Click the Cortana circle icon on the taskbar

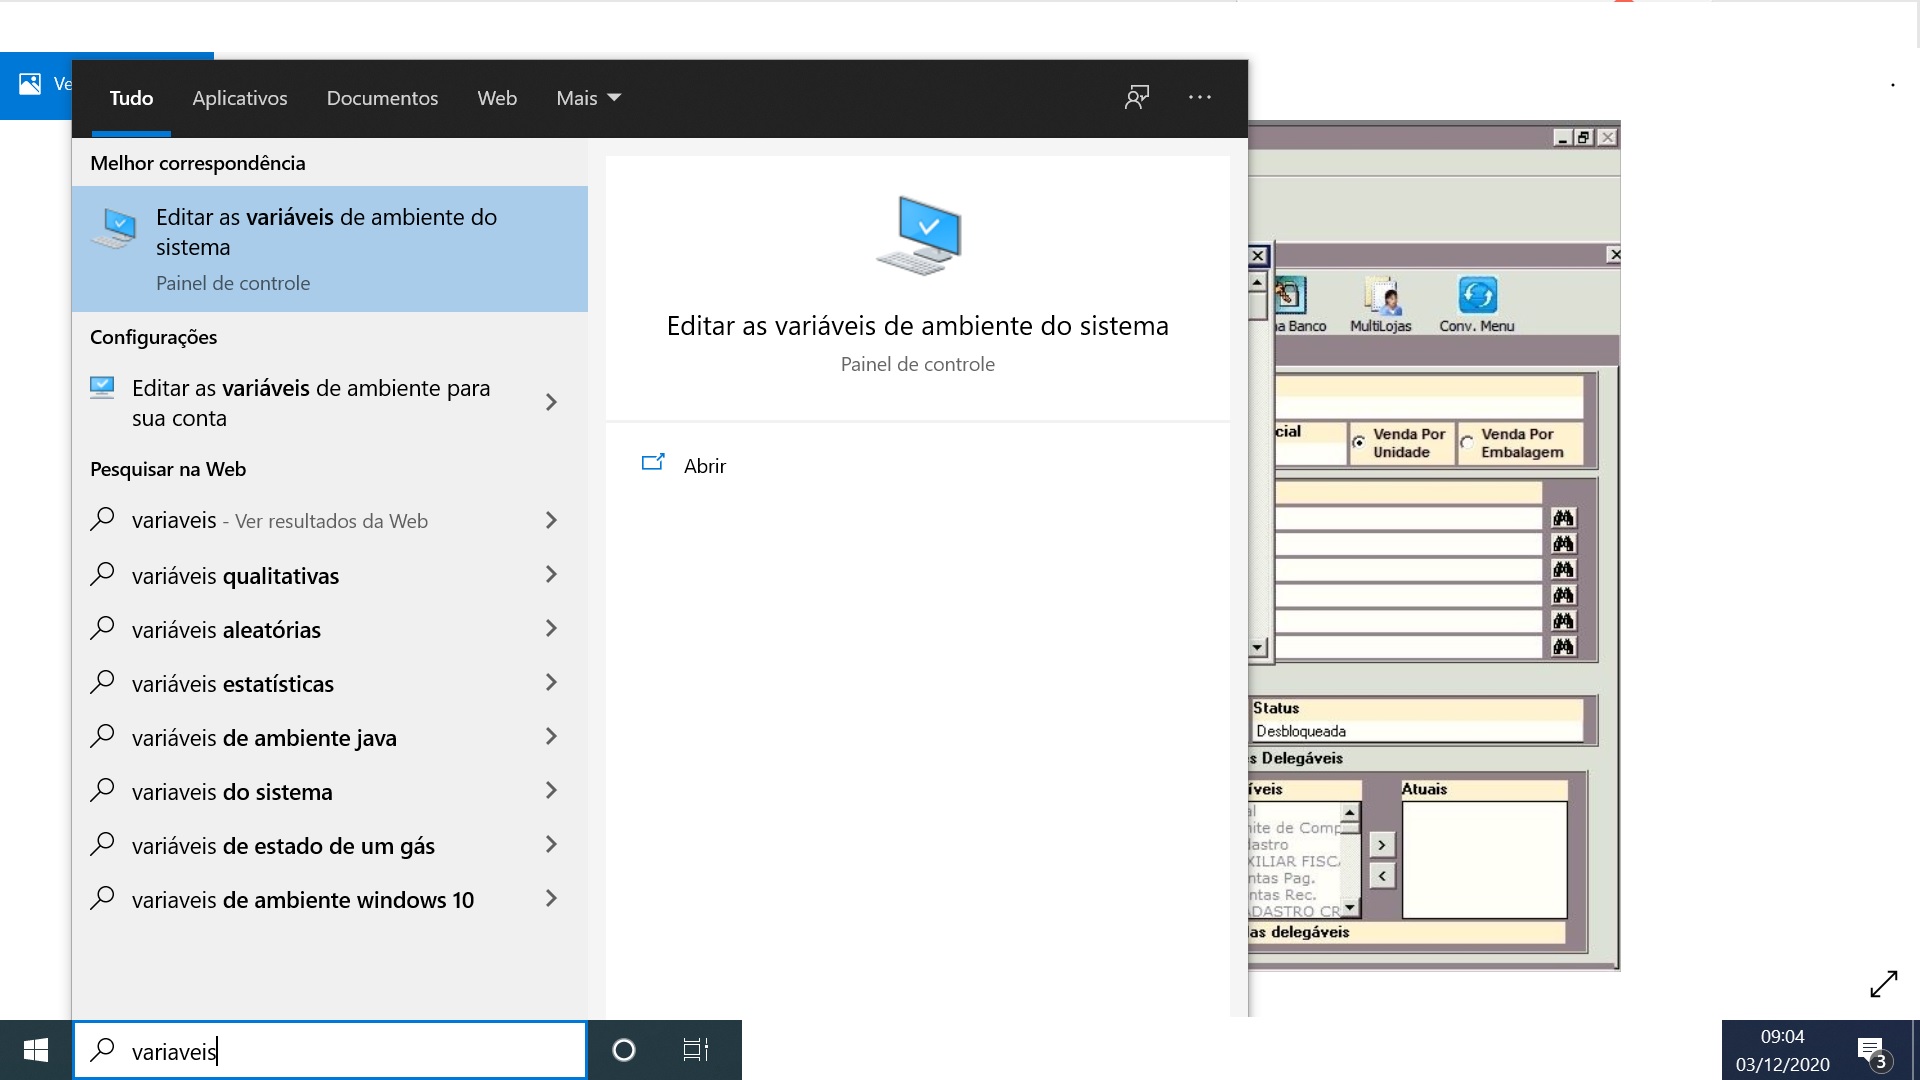(x=624, y=1050)
